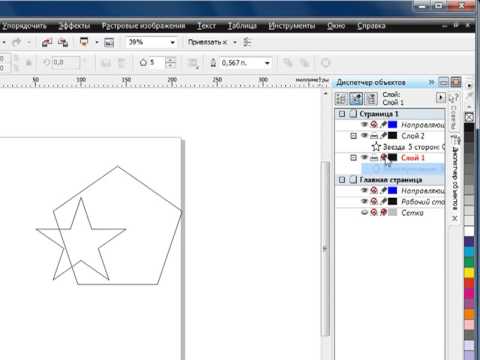Show the Сетка layer with eye icon
The image size is (480, 360).
tap(364, 212)
